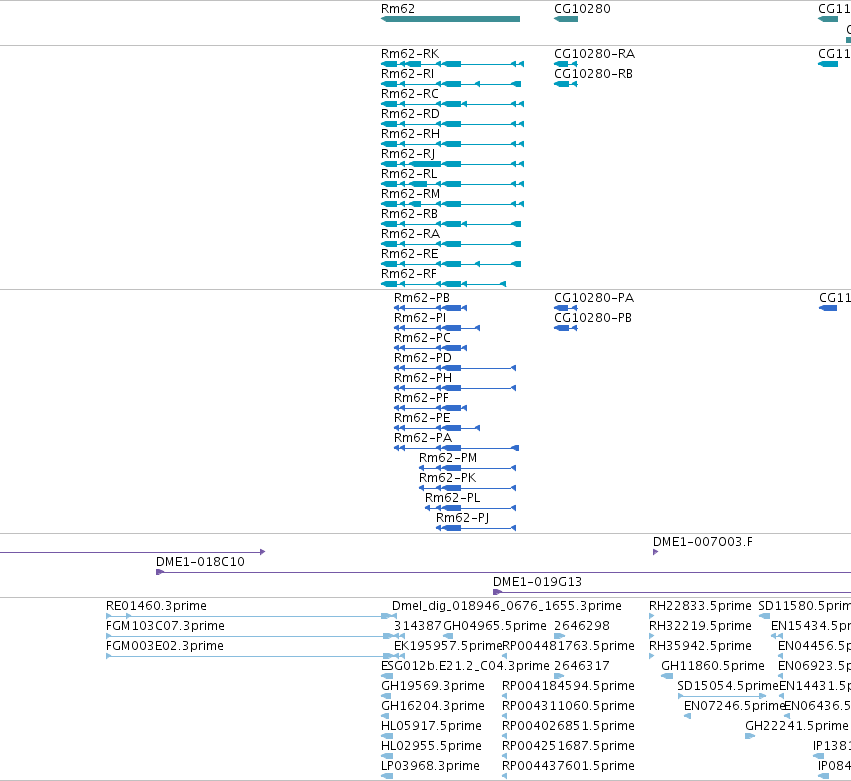Screen dimensions: 851x781
Task: Click CG10280-RA transcript
Action: coord(566,64)
